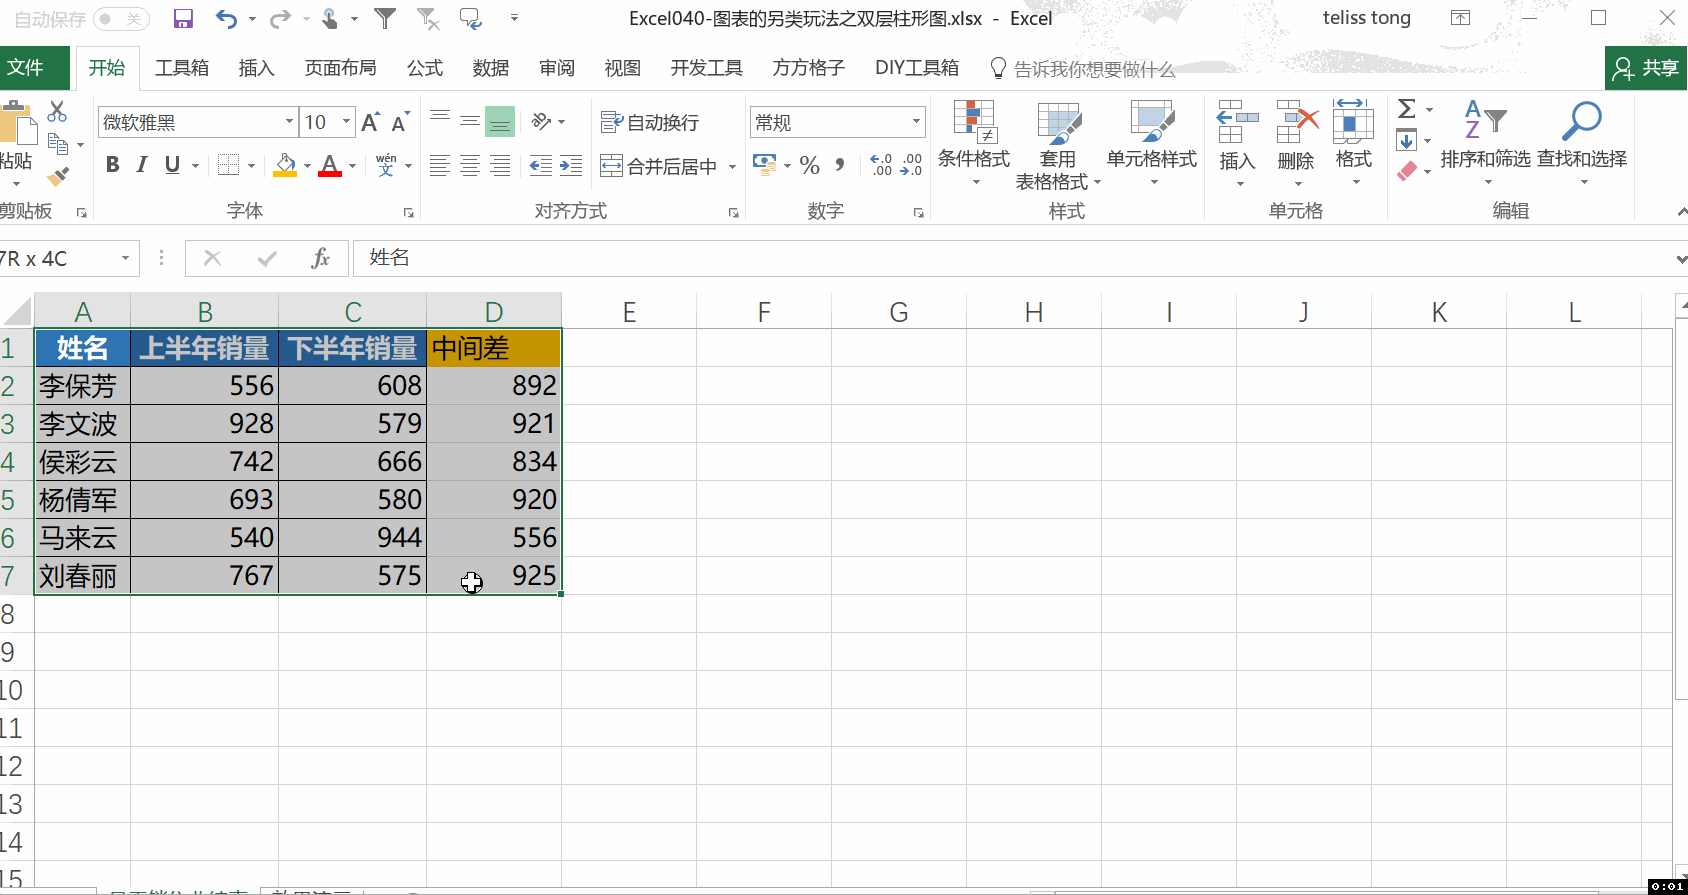
Task: Click the filter funnel icon in quick access toolbar
Action: 385,18
